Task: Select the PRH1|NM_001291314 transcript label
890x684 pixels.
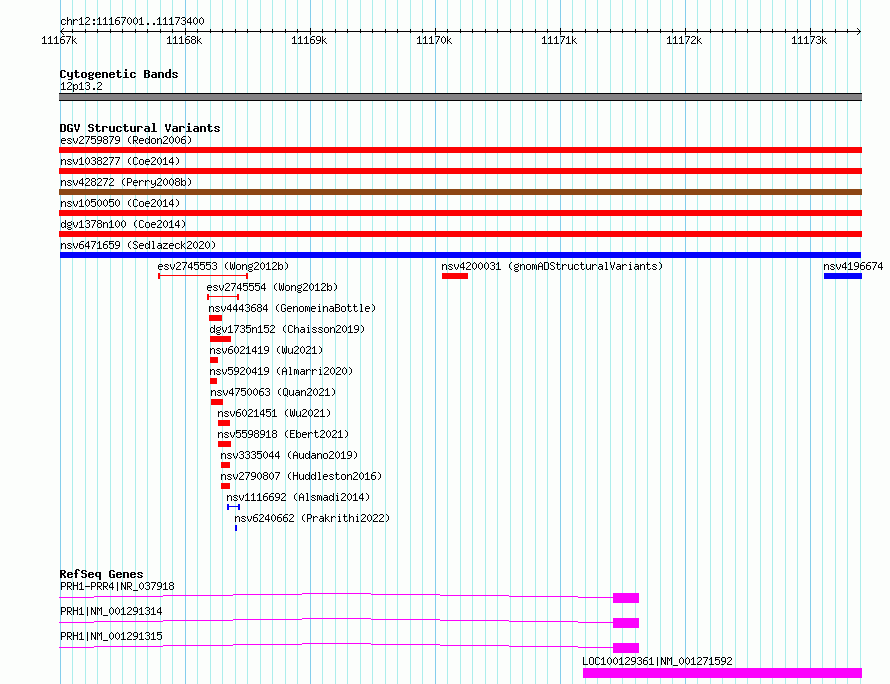Action: (x=111, y=611)
